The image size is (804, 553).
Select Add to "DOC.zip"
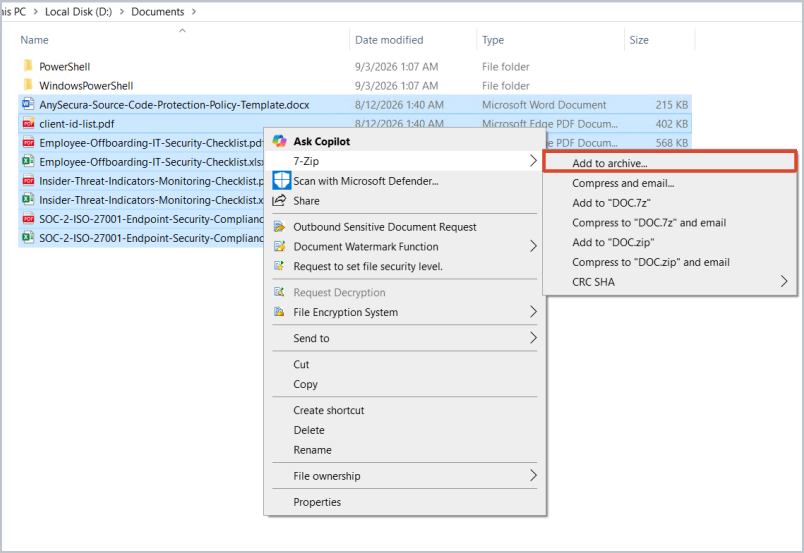(670, 242)
